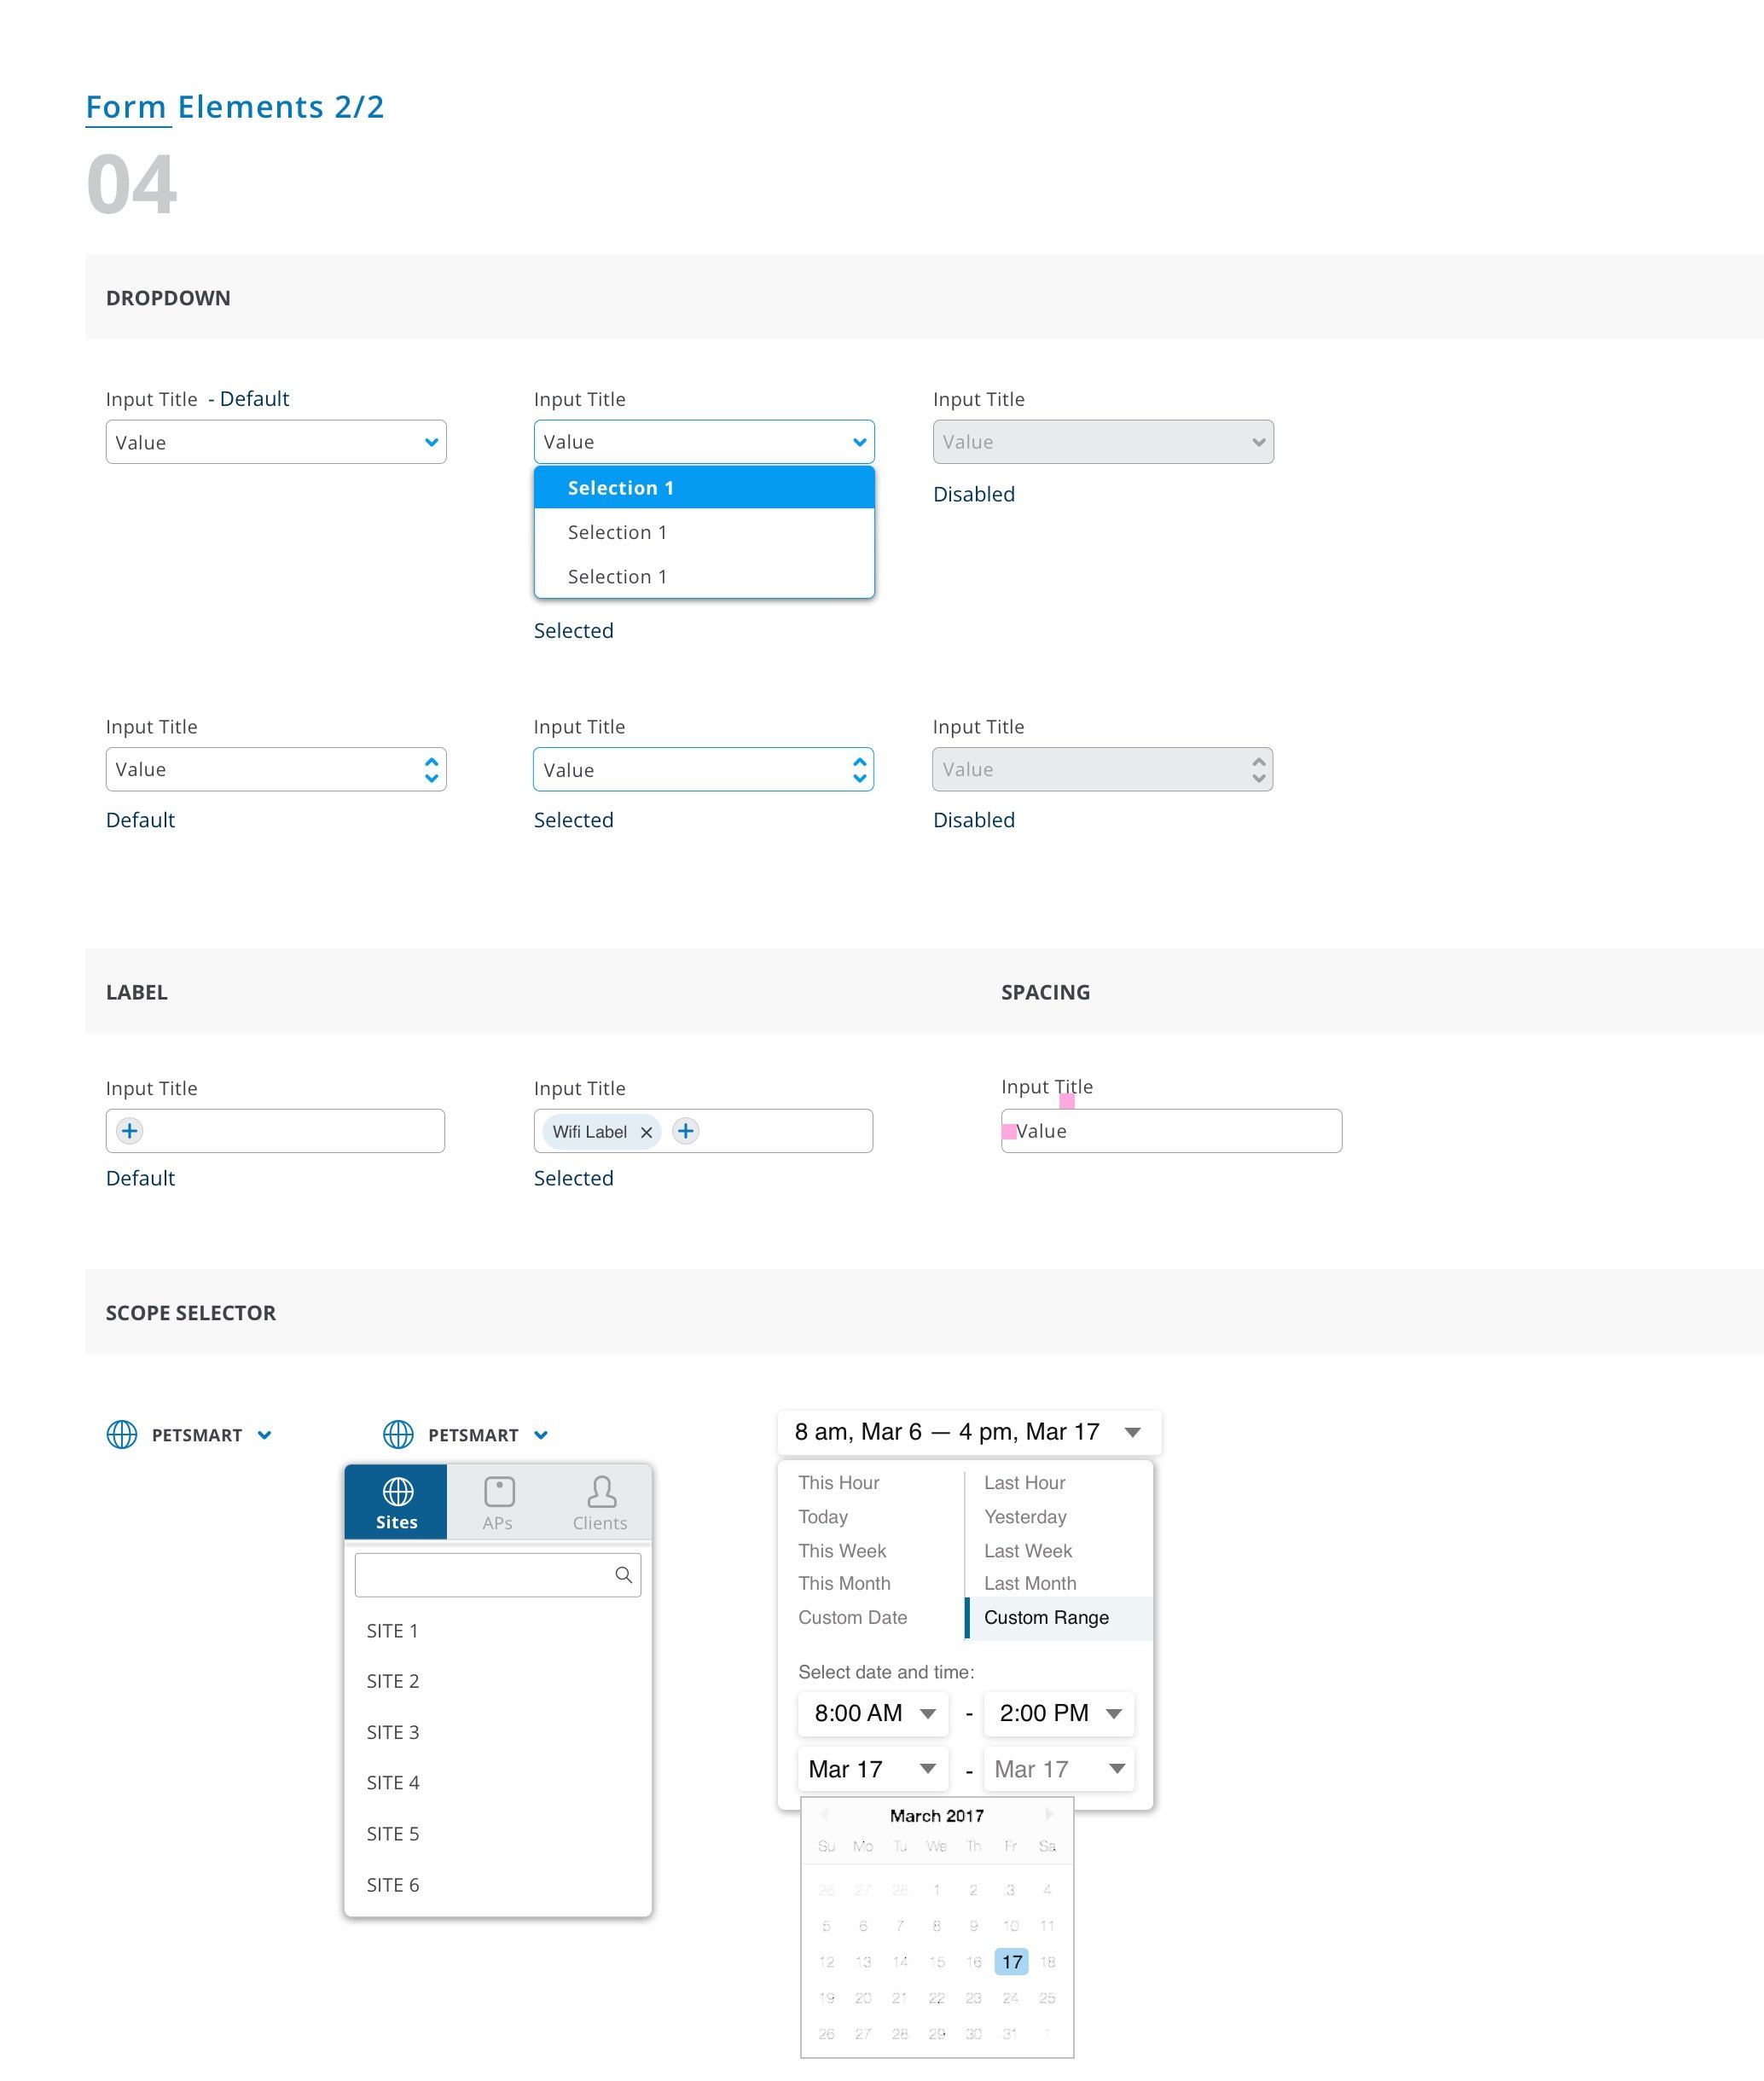
Task: Switch to the APs tab
Action: (x=498, y=1503)
